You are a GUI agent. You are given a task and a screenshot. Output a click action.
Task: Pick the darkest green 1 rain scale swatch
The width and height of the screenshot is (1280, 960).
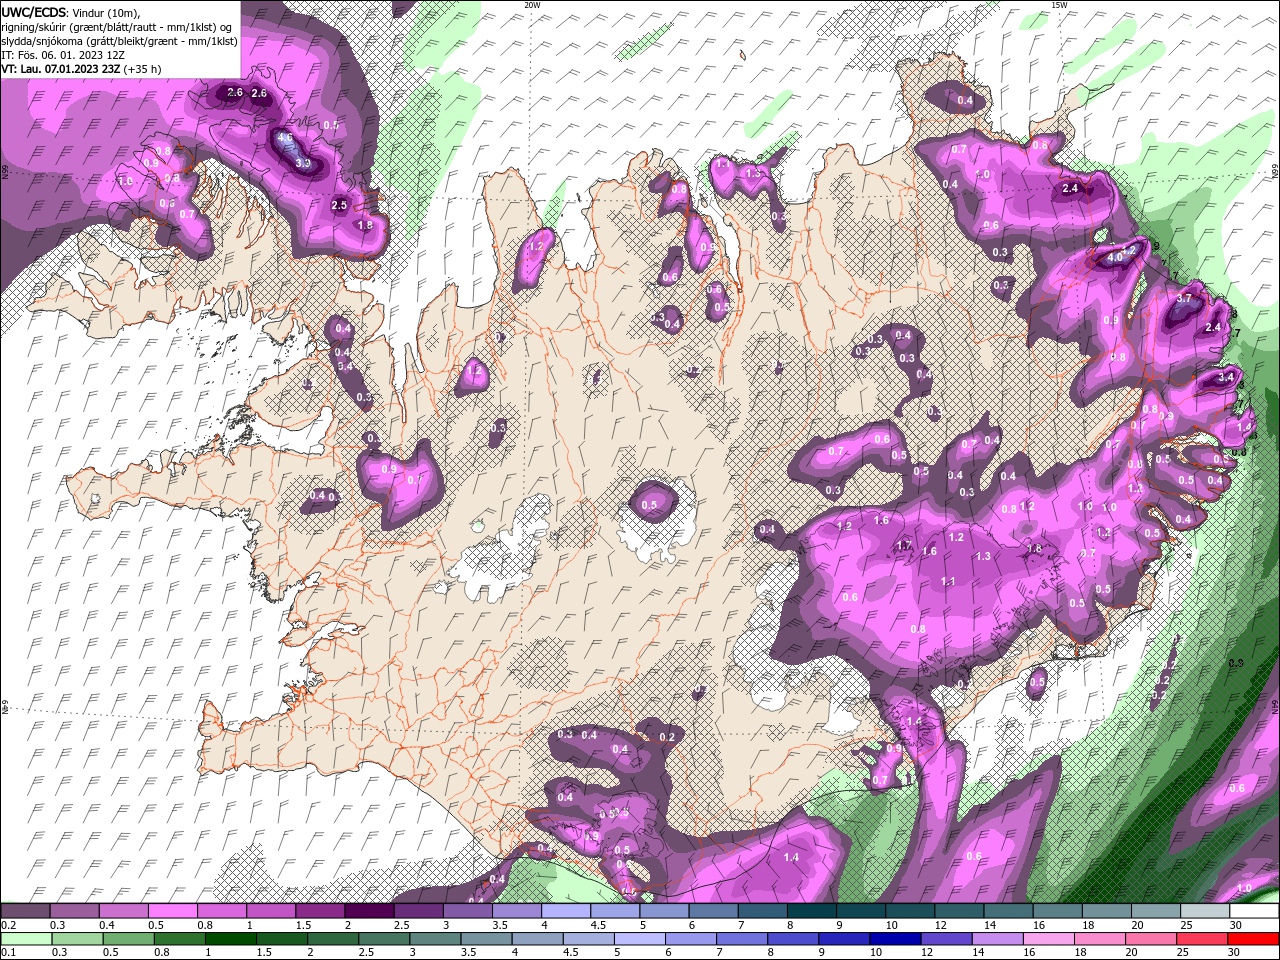pos(230,939)
